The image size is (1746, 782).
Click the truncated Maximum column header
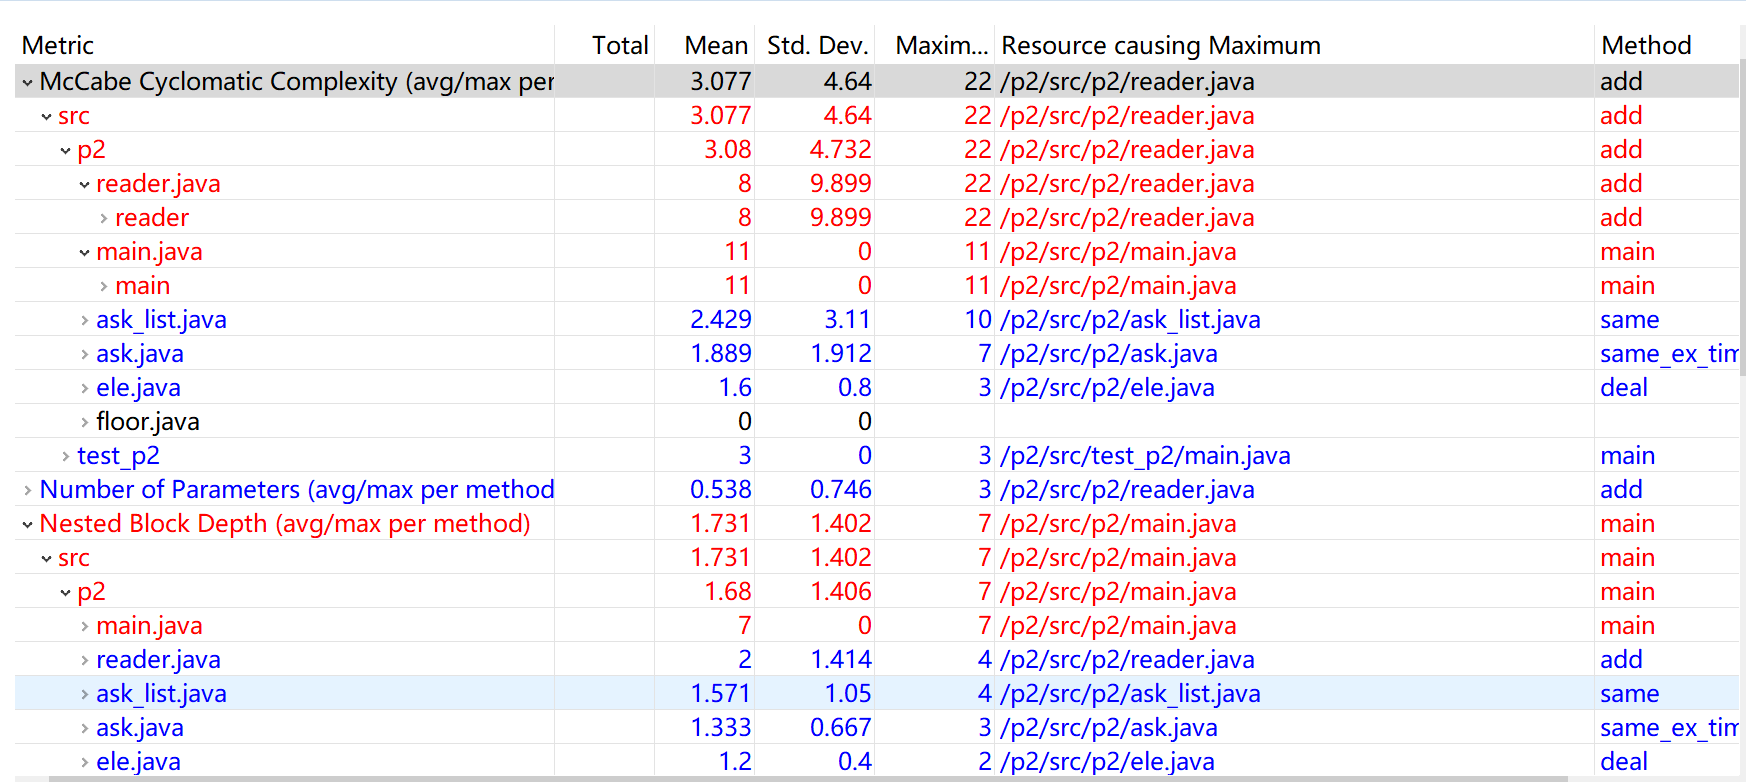point(940,45)
